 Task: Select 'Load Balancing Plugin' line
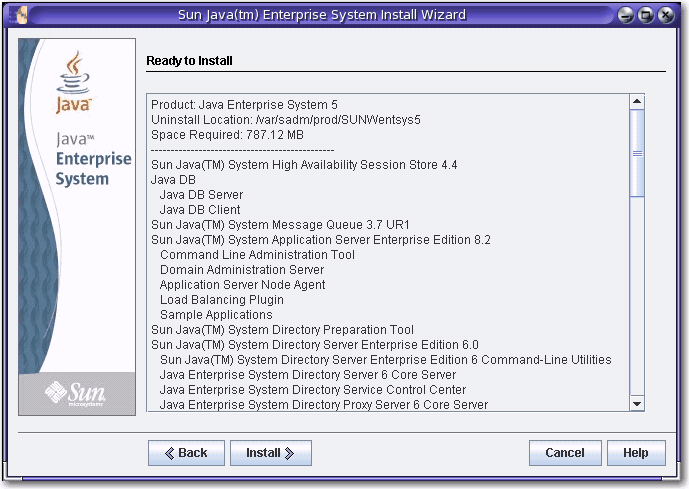pyautogui.click(x=221, y=300)
